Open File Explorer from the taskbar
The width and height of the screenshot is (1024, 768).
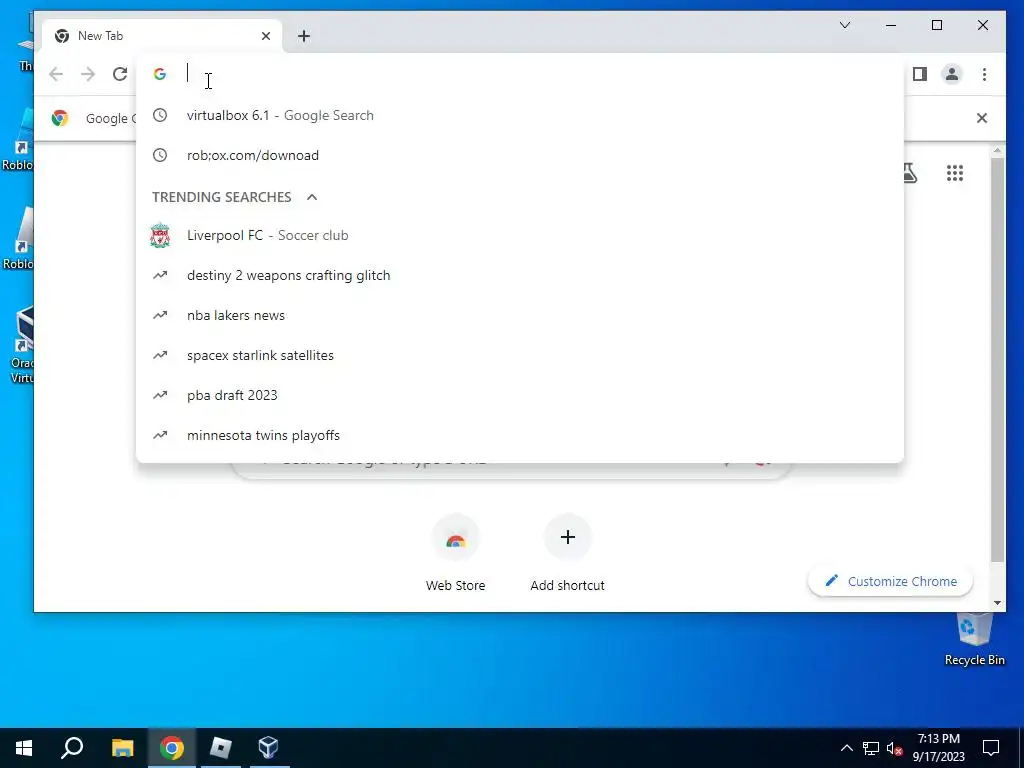[x=122, y=748]
